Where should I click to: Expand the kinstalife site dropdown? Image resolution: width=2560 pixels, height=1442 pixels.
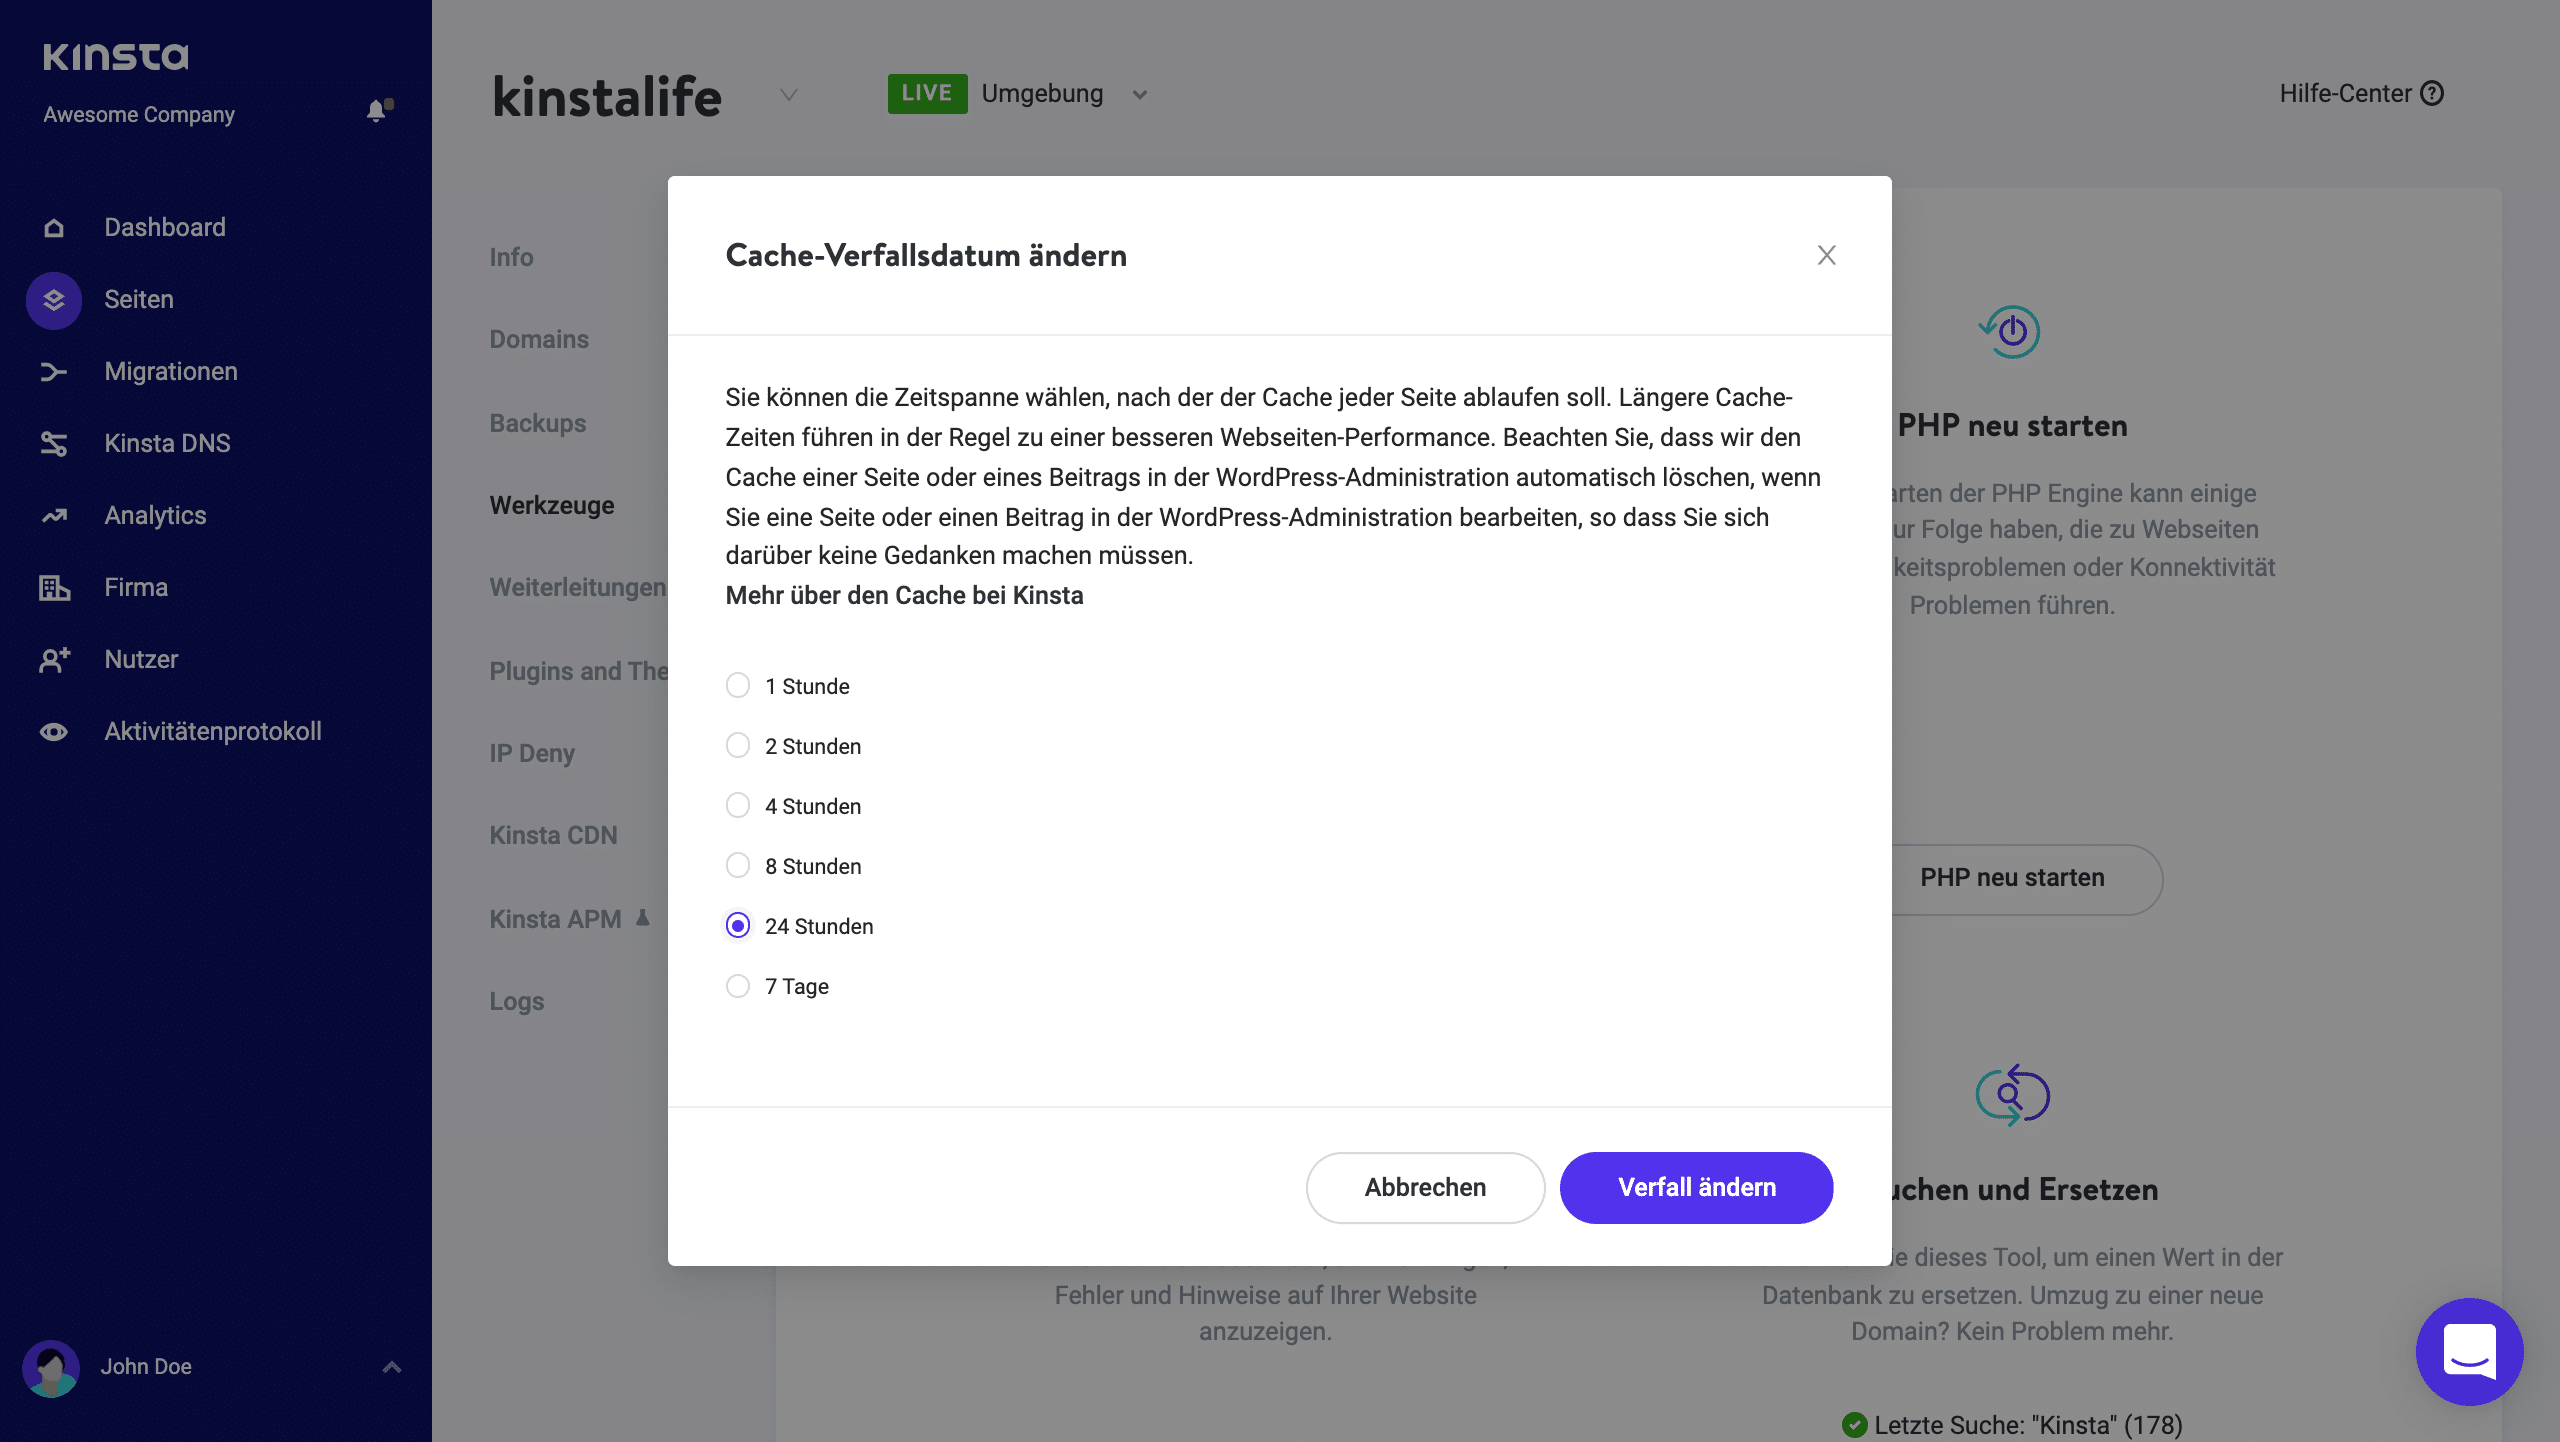click(788, 95)
